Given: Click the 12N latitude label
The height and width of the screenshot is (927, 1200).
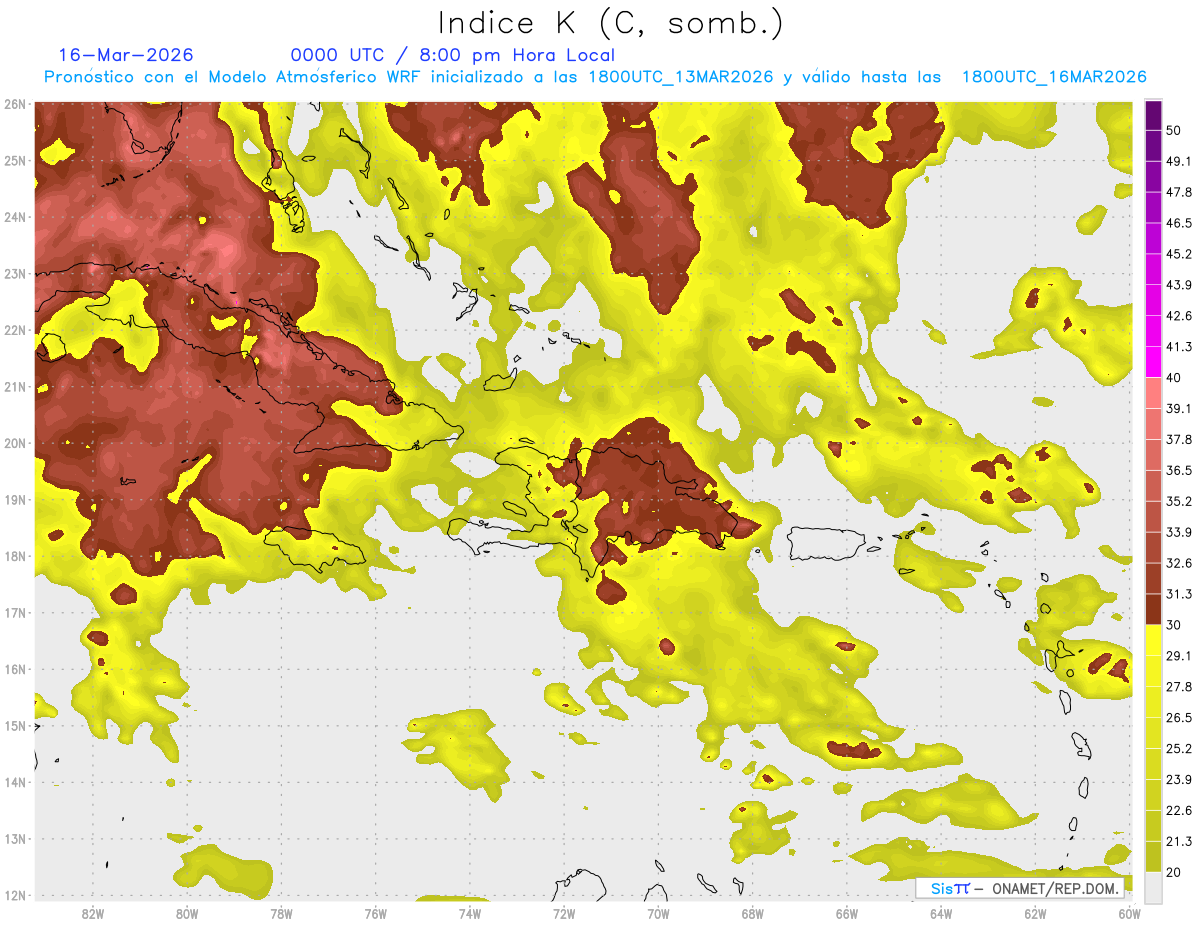Looking at the screenshot, I should click(x=14, y=895).
